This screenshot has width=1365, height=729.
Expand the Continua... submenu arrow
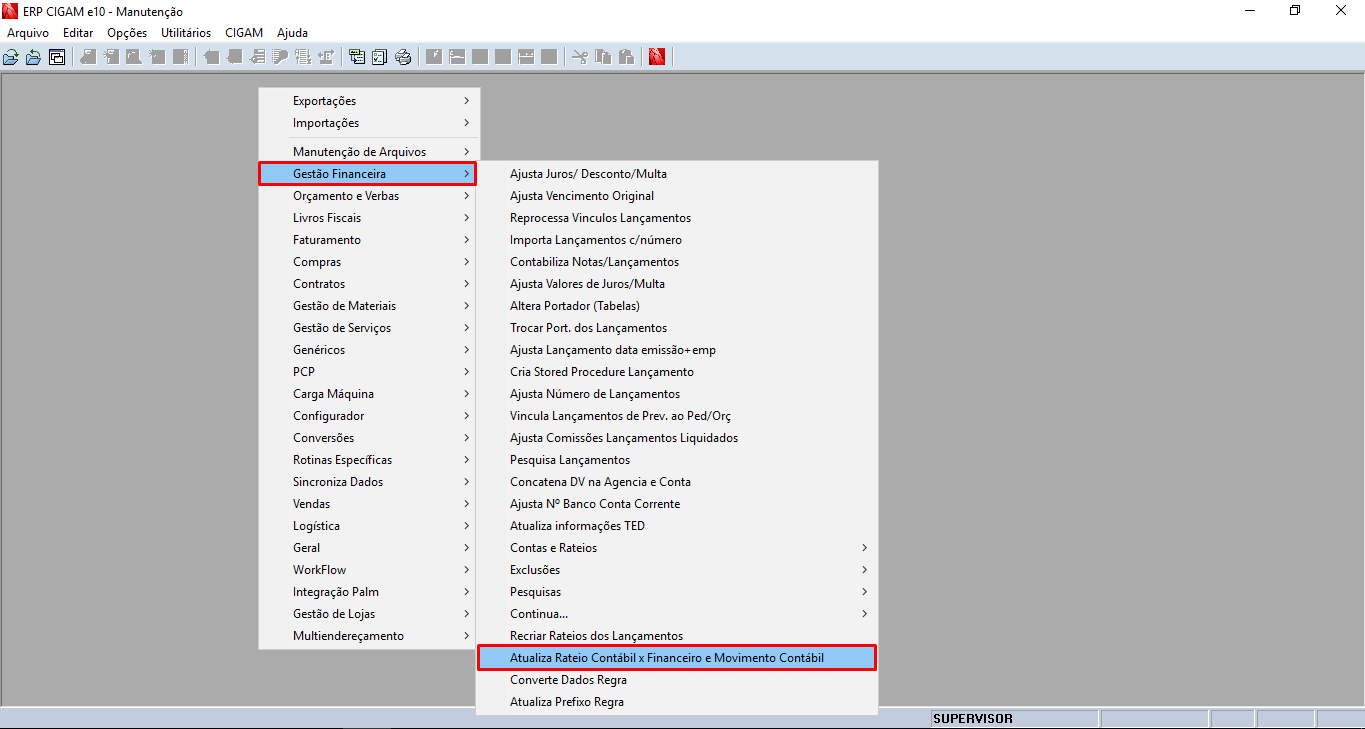click(x=864, y=614)
